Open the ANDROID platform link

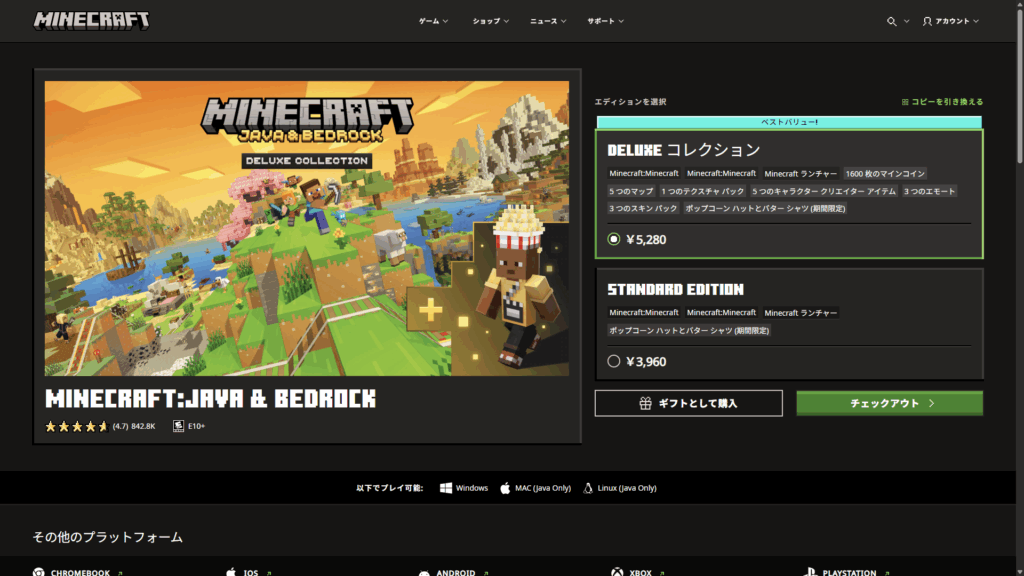coord(453,573)
